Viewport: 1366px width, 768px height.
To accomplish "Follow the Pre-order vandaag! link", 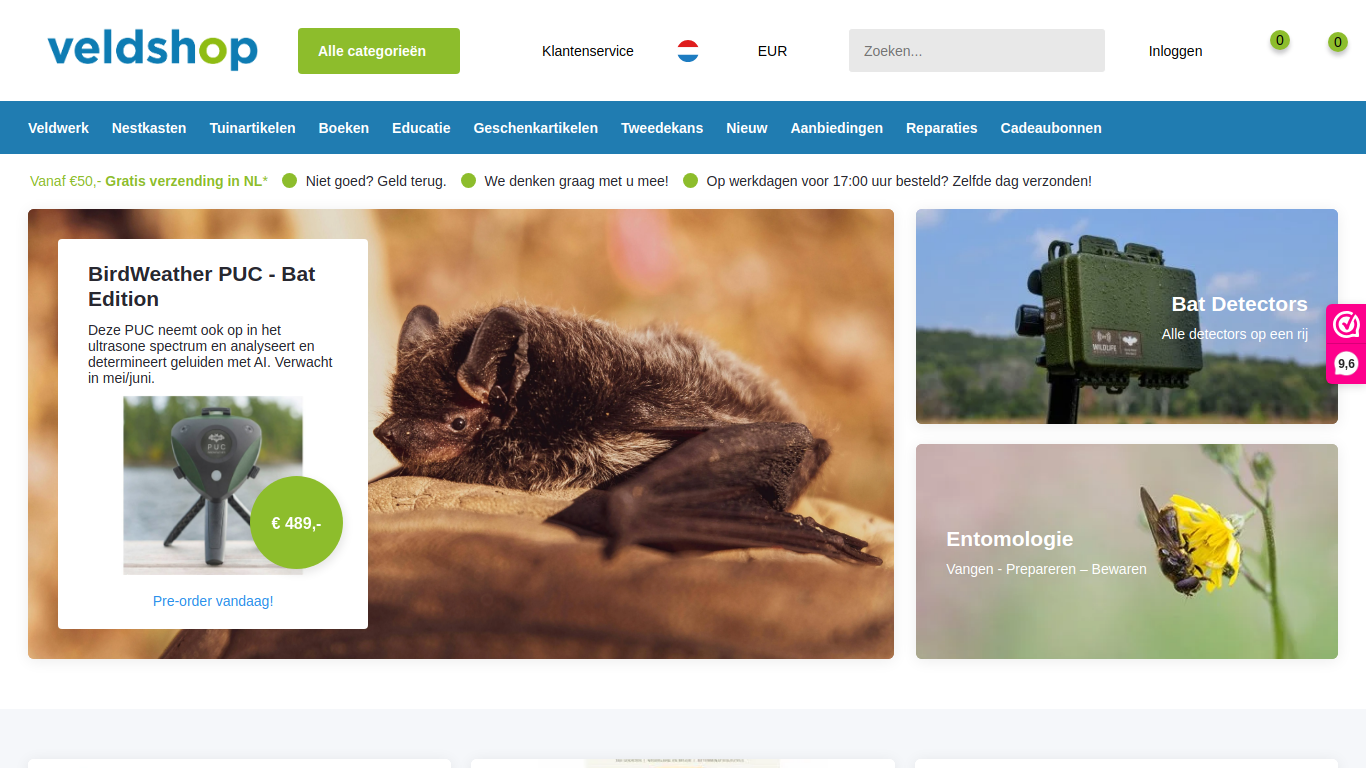I will pyautogui.click(x=213, y=601).
